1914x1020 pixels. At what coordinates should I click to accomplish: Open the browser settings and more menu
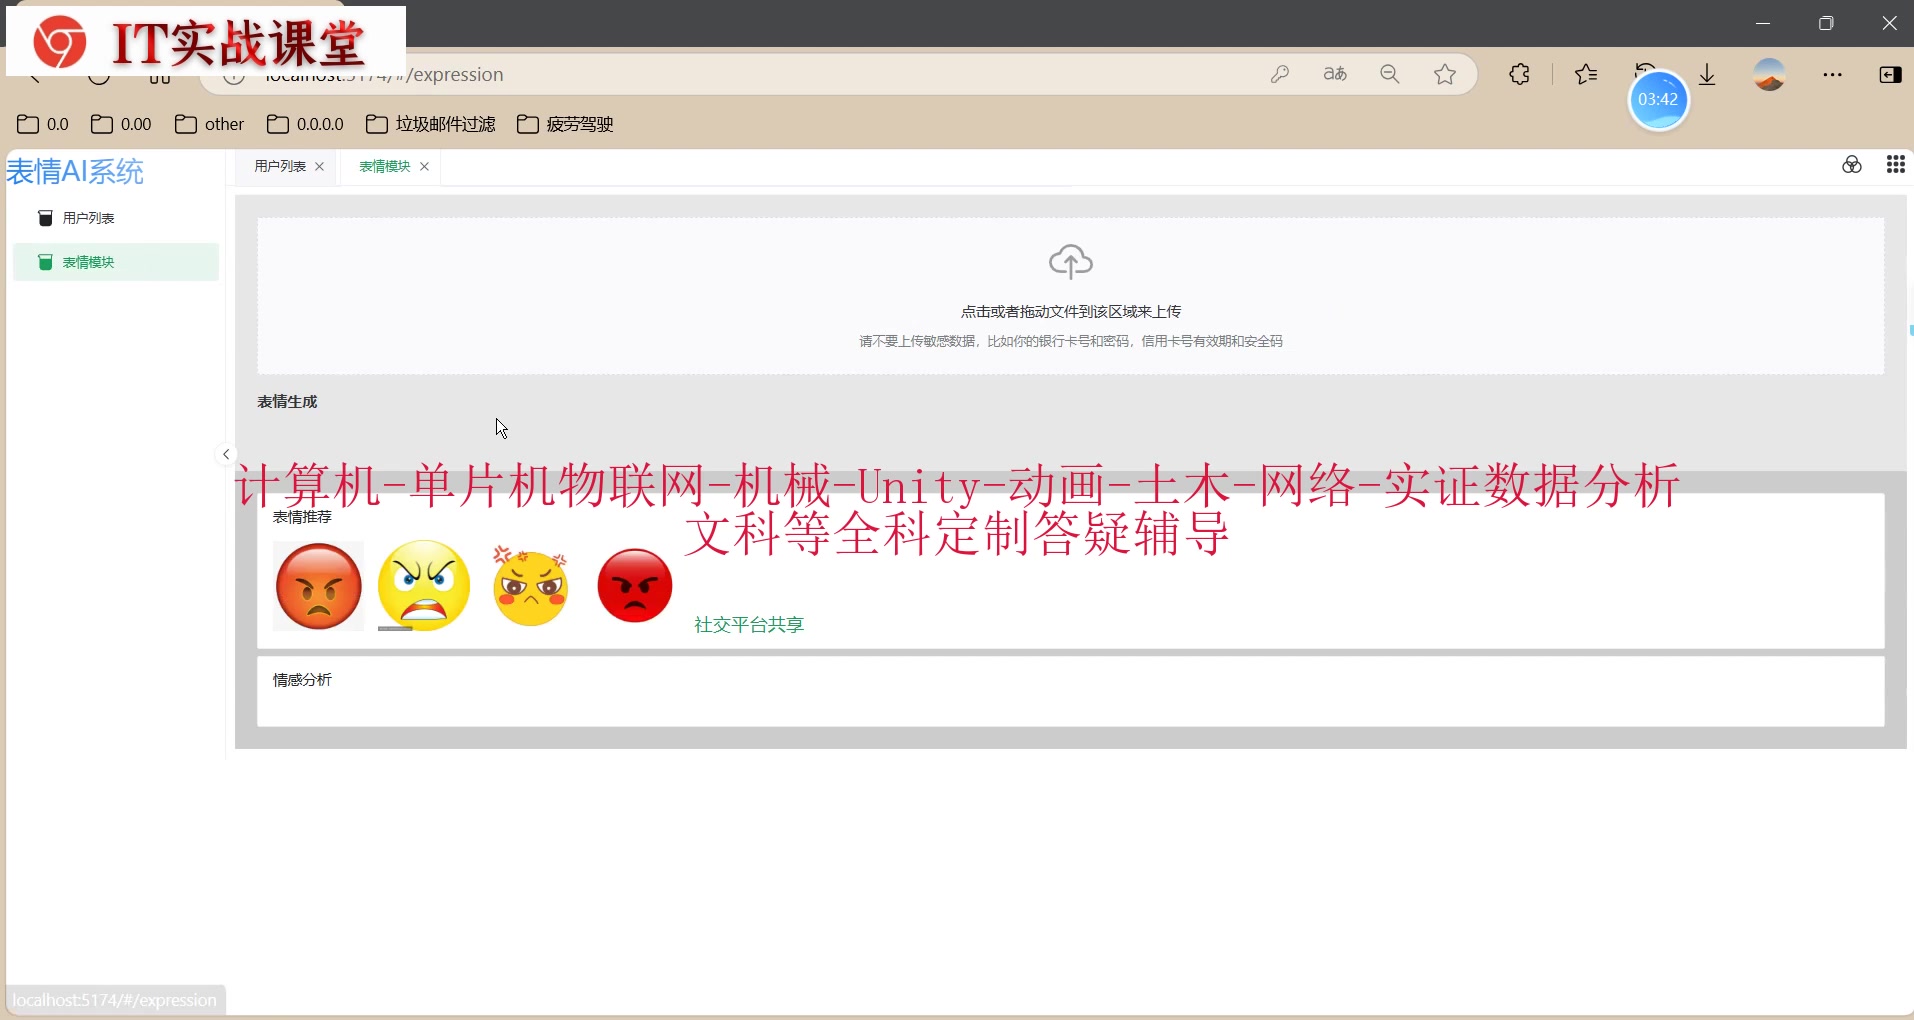pyautogui.click(x=1832, y=75)
